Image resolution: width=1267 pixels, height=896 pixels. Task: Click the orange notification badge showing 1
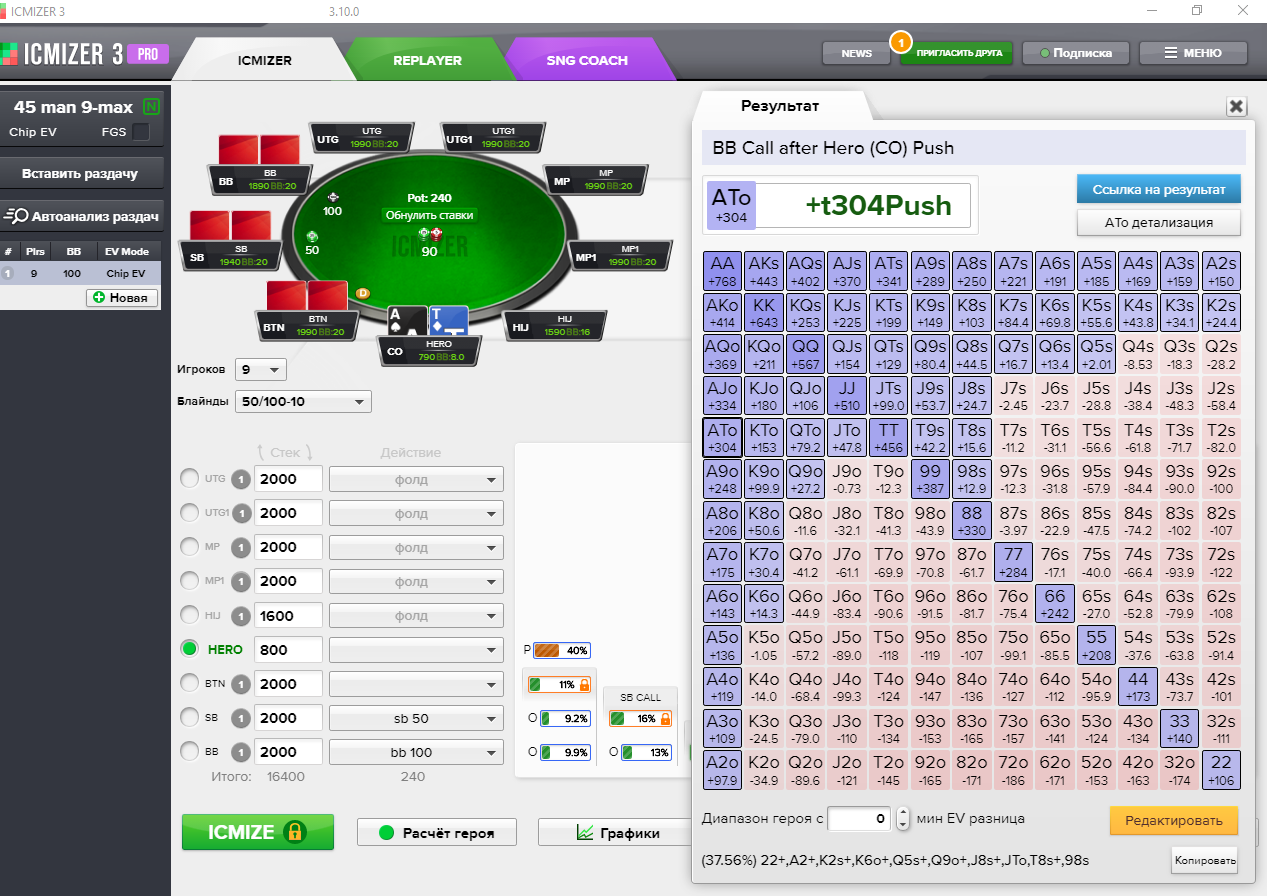click(900, 43)
